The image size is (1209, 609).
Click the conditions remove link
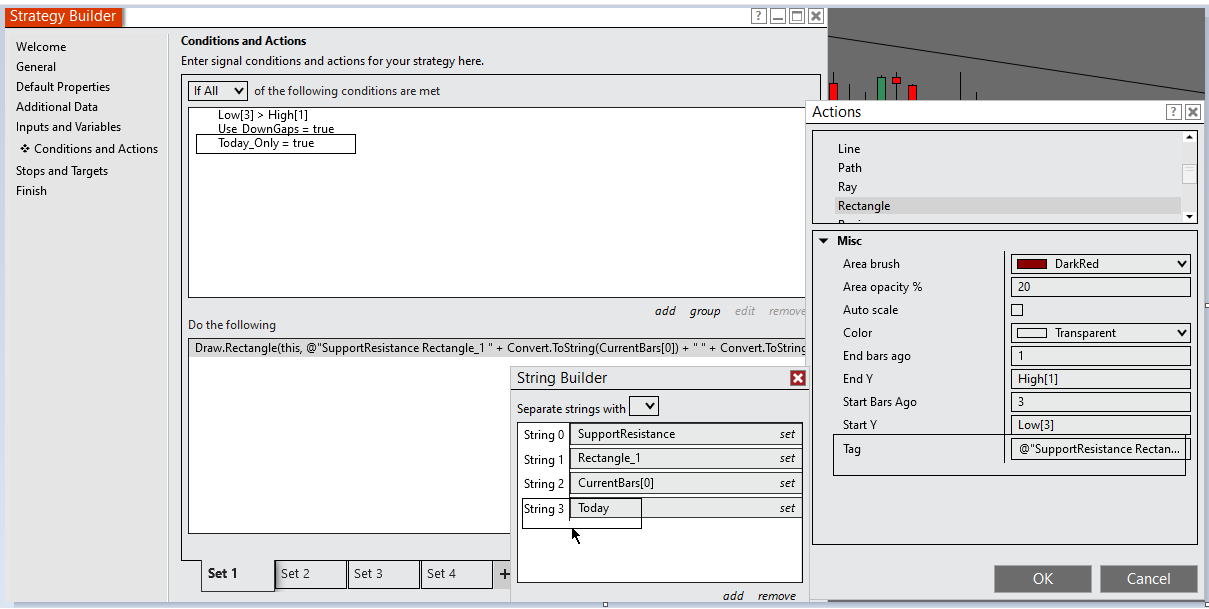(787, 311)
